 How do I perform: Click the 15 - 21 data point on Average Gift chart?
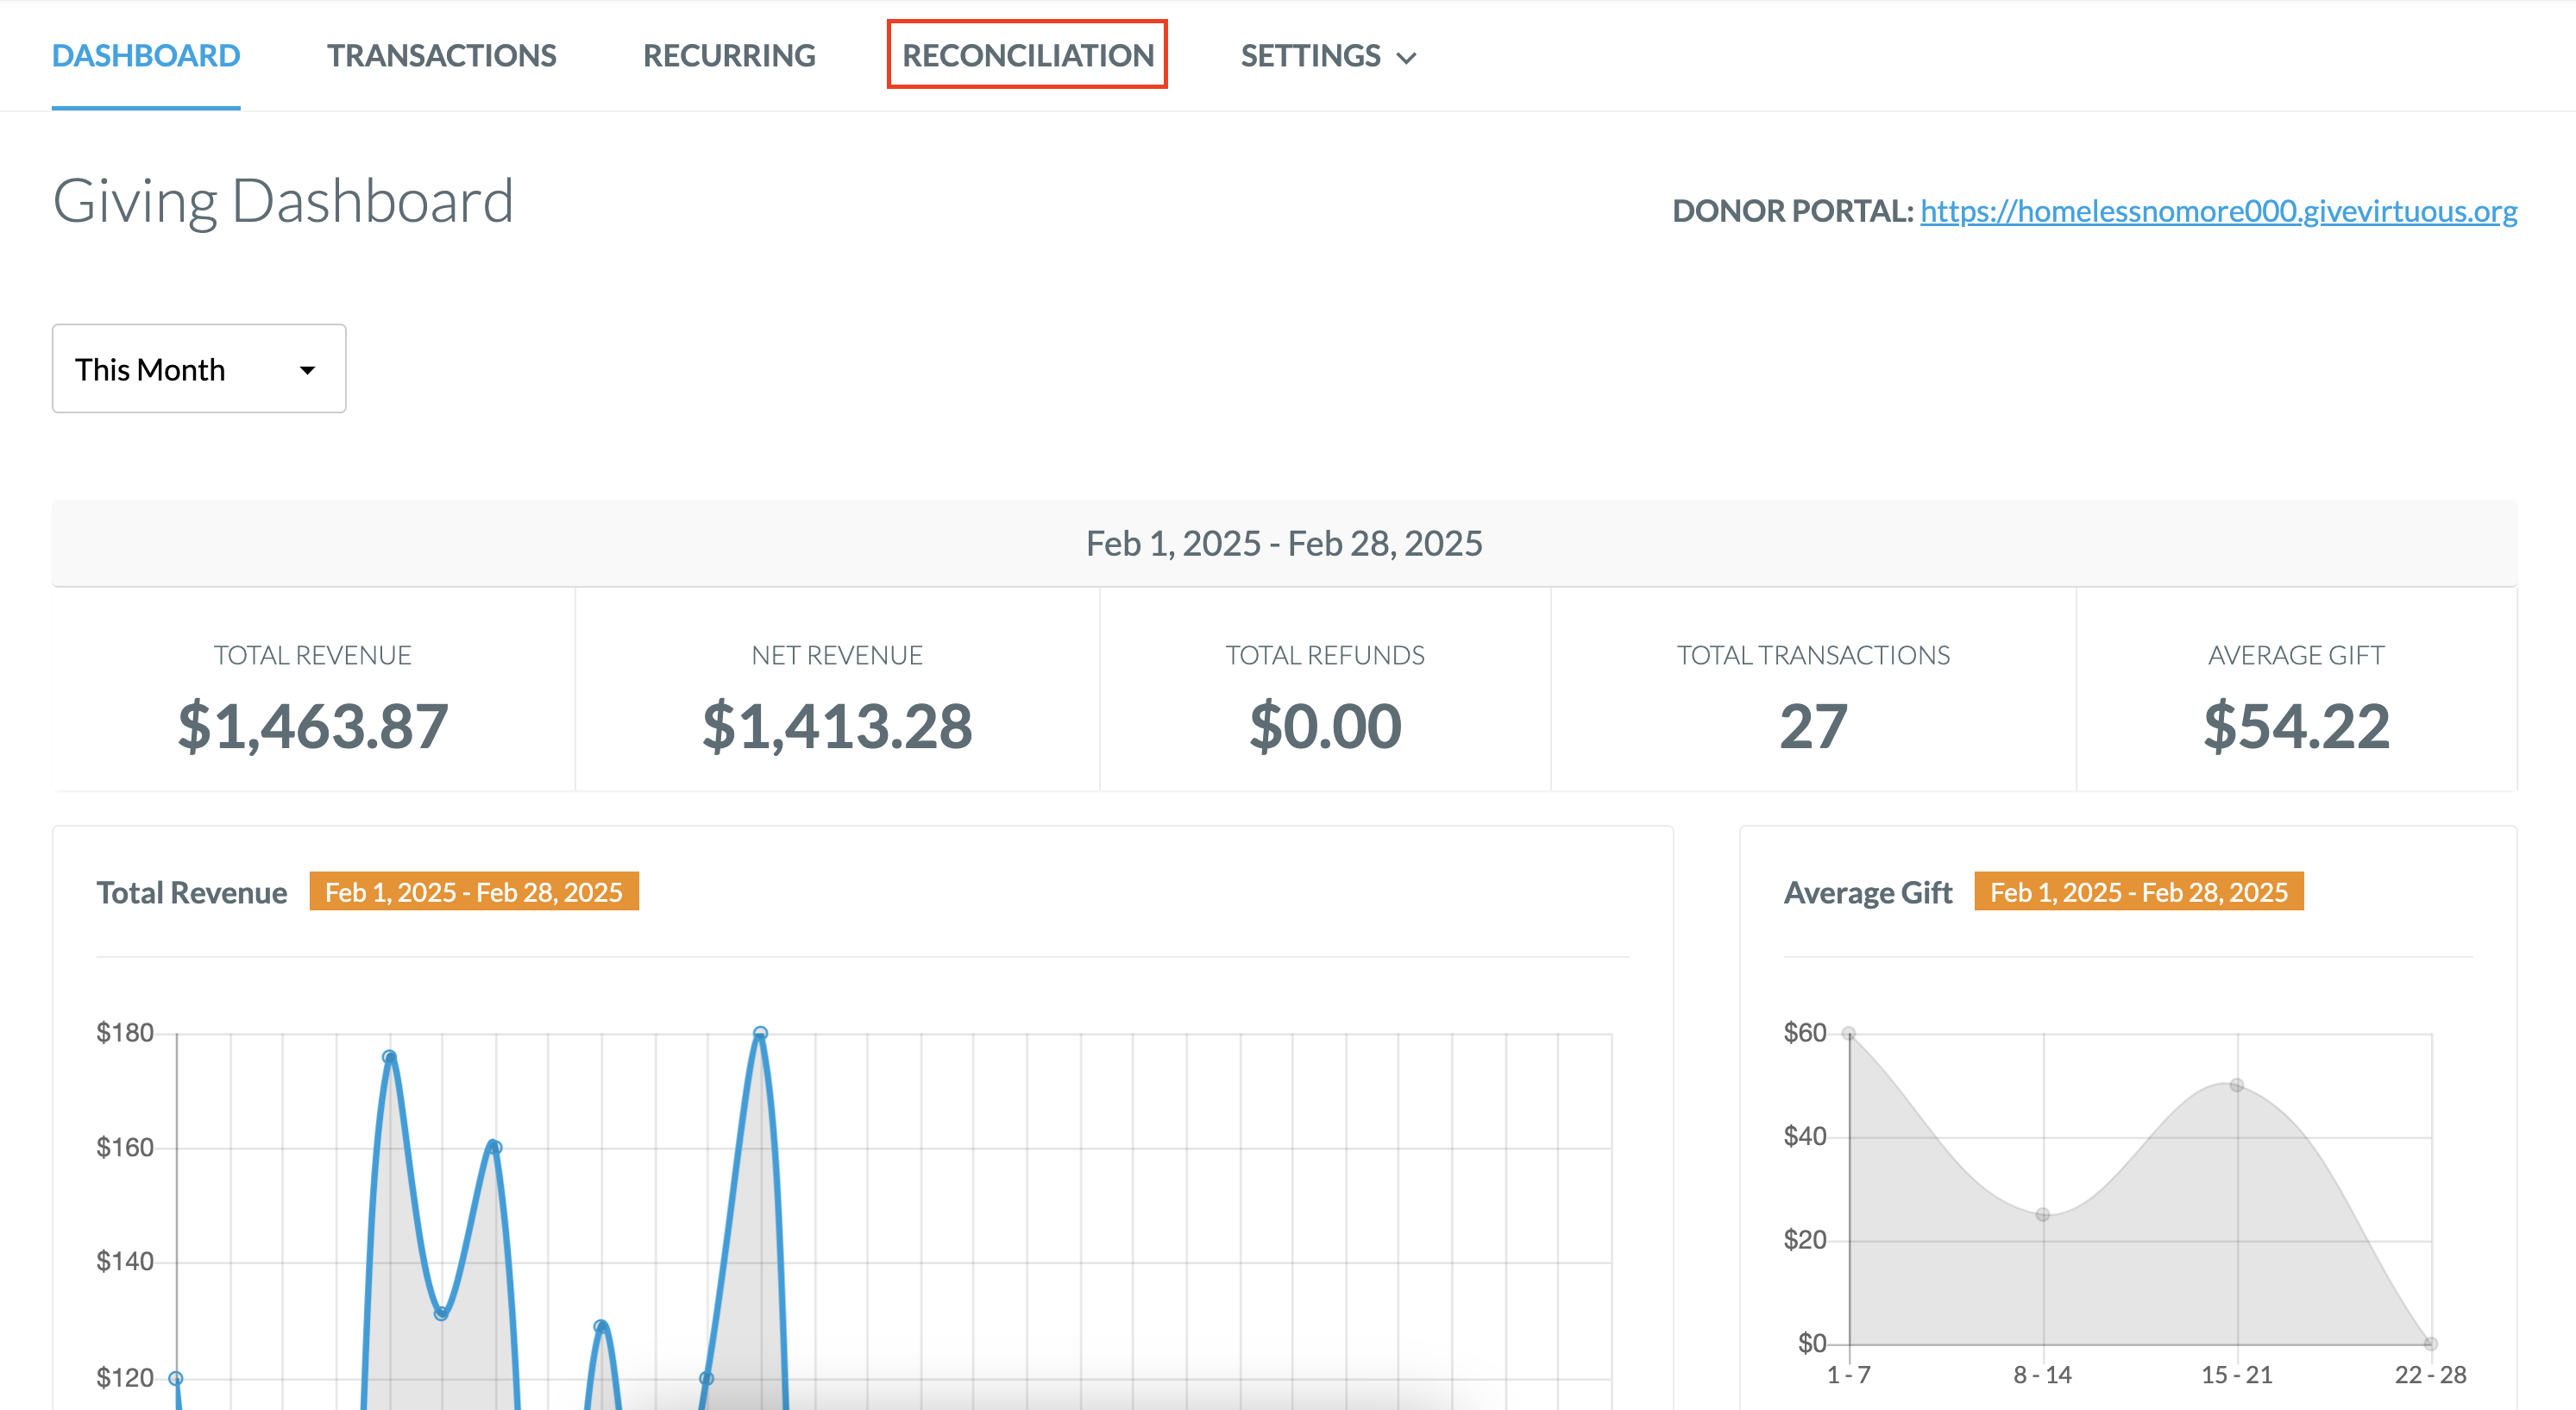[x=2237, y=1085]
